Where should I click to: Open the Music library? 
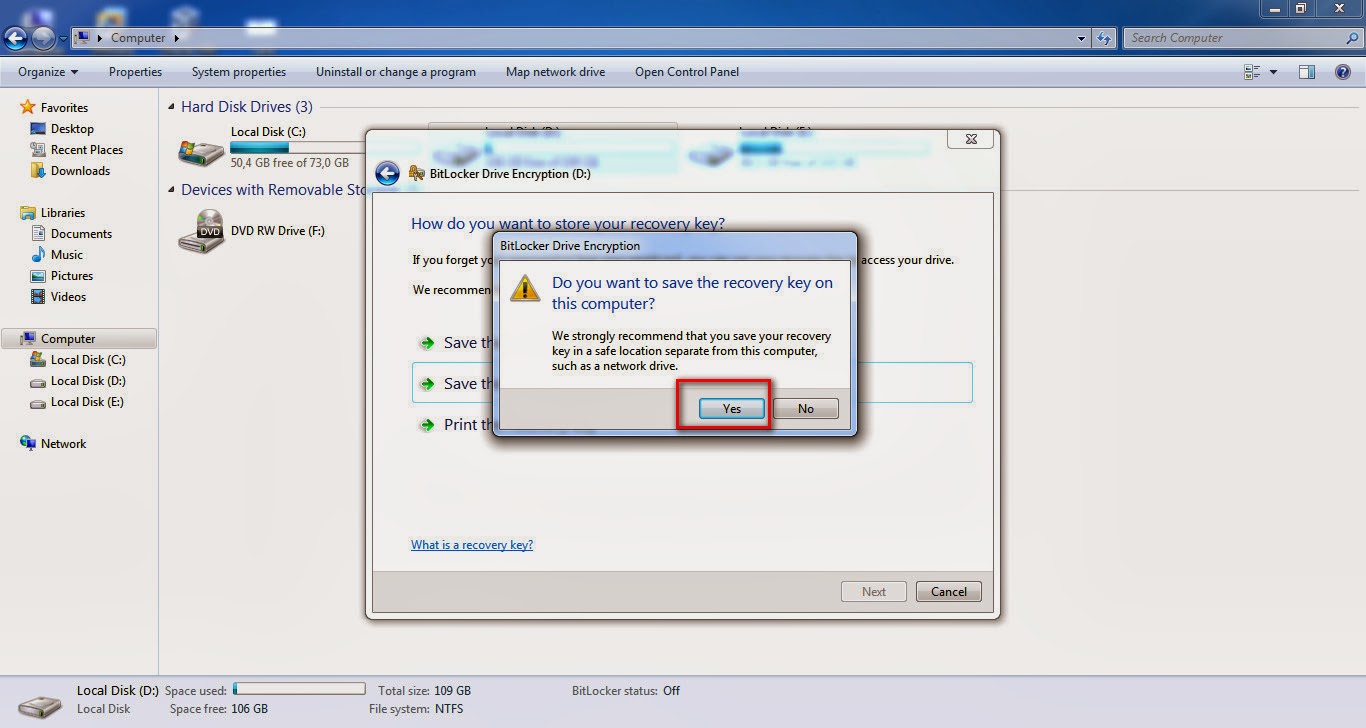click(x=67, y=255)
